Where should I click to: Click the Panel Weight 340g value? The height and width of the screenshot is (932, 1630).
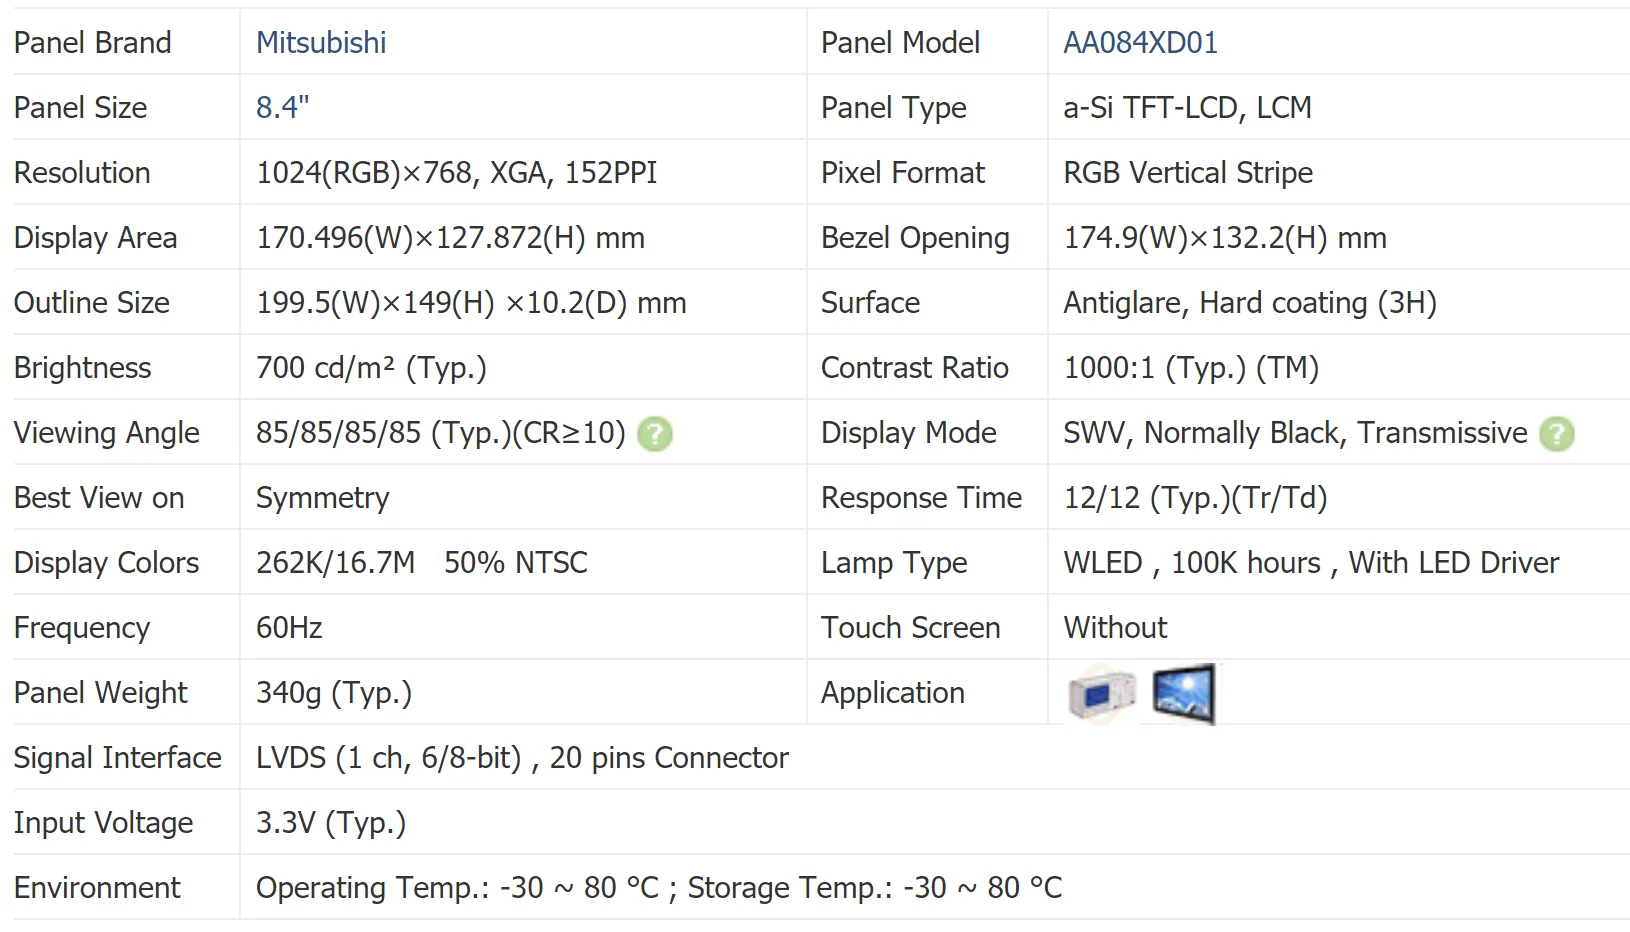coord(334,693)
